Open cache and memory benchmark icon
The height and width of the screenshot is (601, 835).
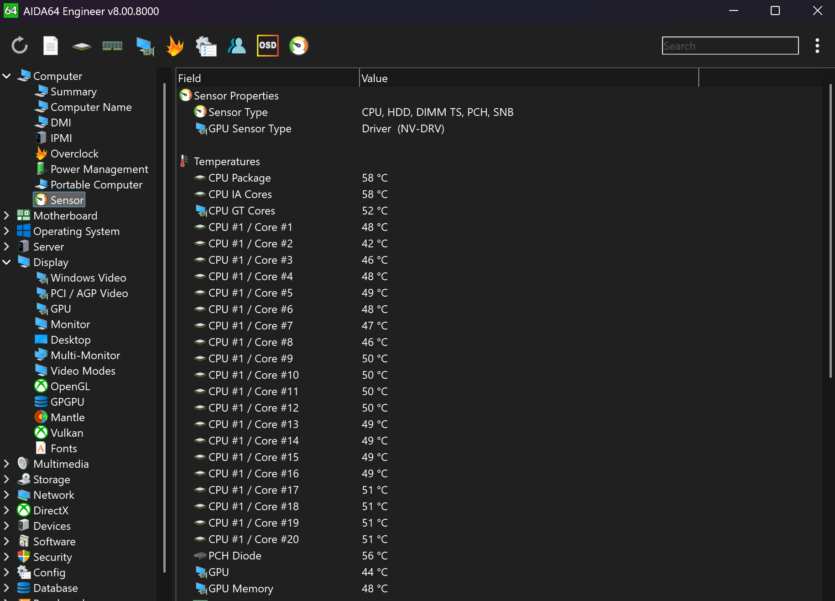point(112,46)
